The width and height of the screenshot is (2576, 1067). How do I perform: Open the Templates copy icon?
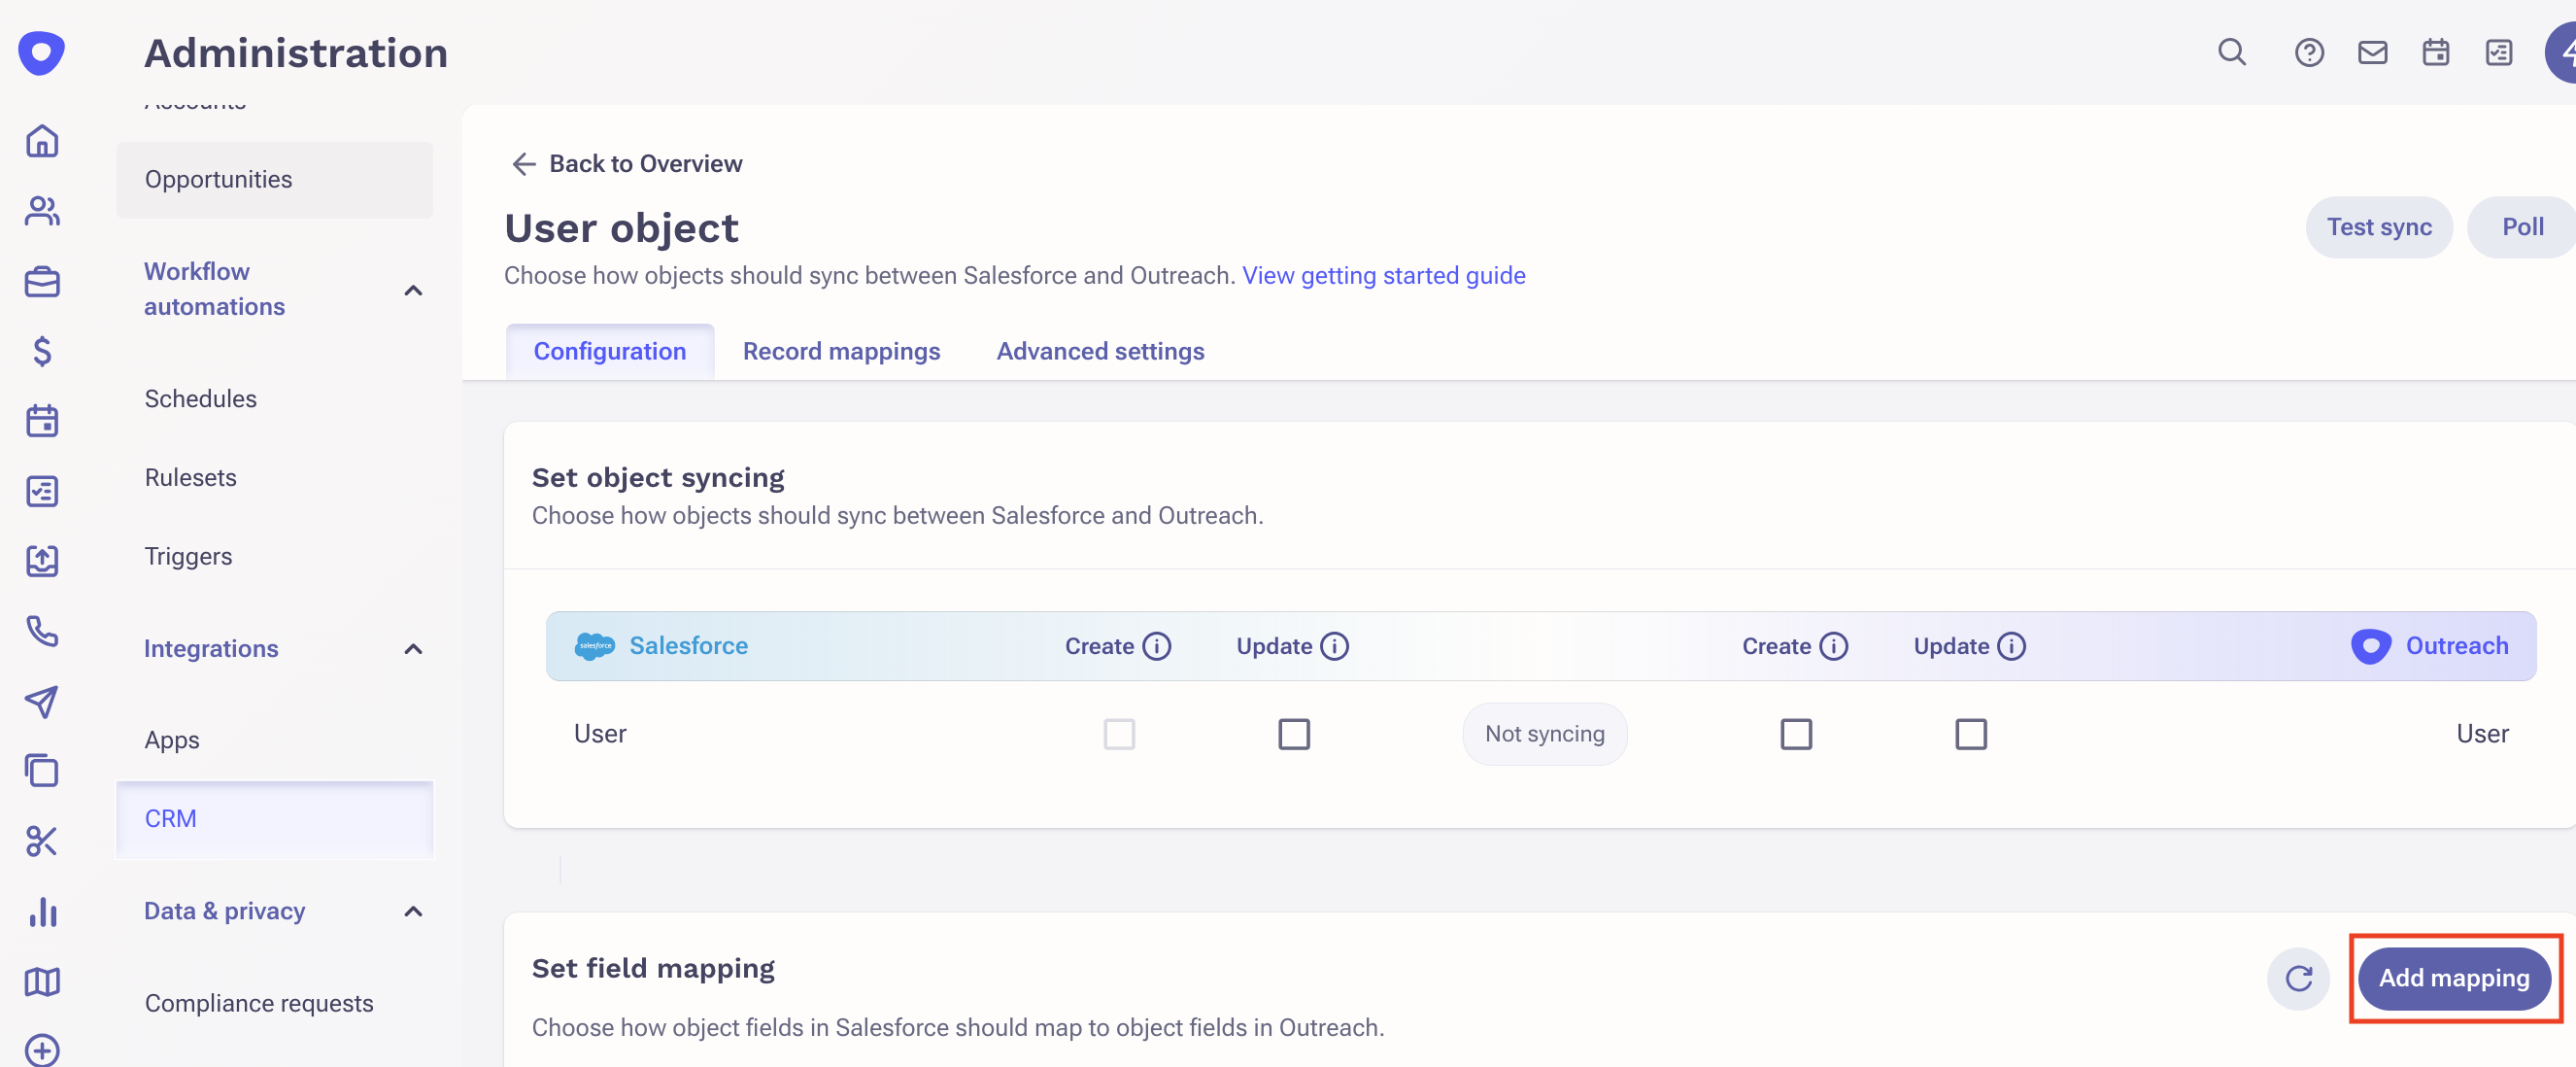[42, 771]
